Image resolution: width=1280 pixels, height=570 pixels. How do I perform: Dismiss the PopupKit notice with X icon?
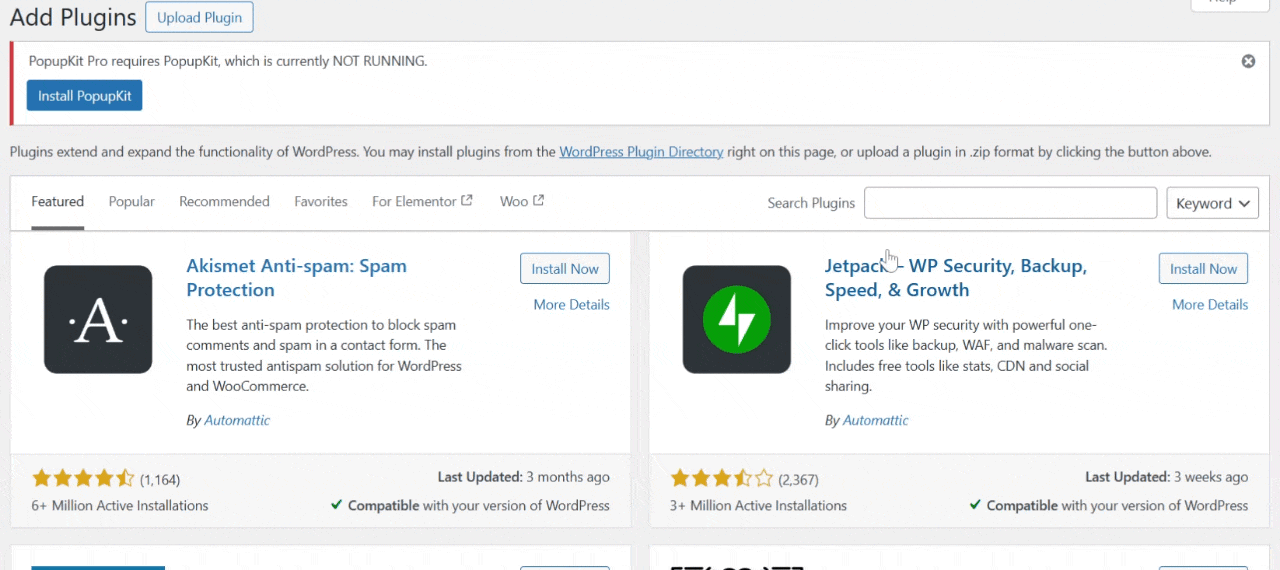coord(1248,61)
